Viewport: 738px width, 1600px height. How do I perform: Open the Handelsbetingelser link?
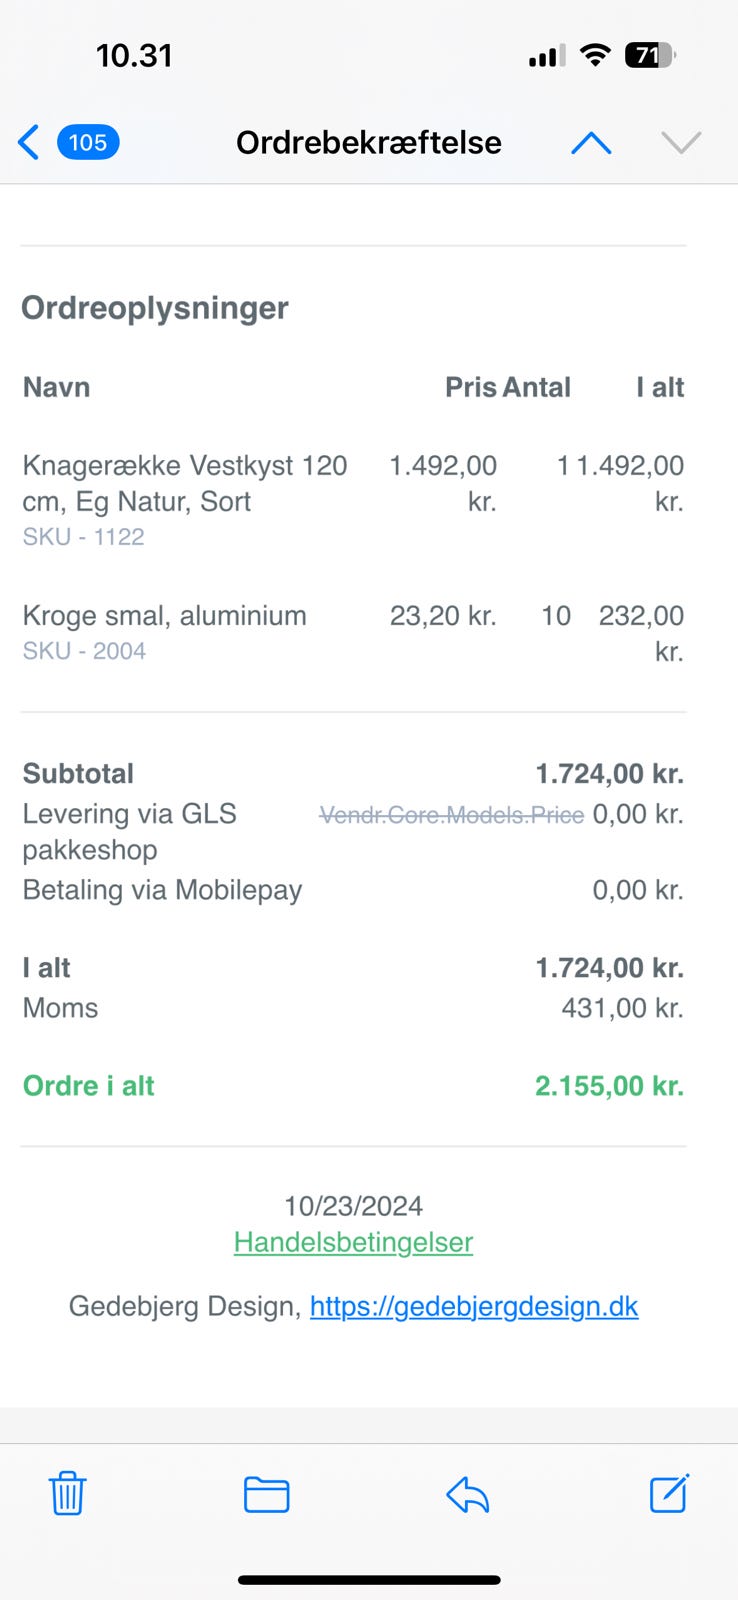click(353, 1242)
